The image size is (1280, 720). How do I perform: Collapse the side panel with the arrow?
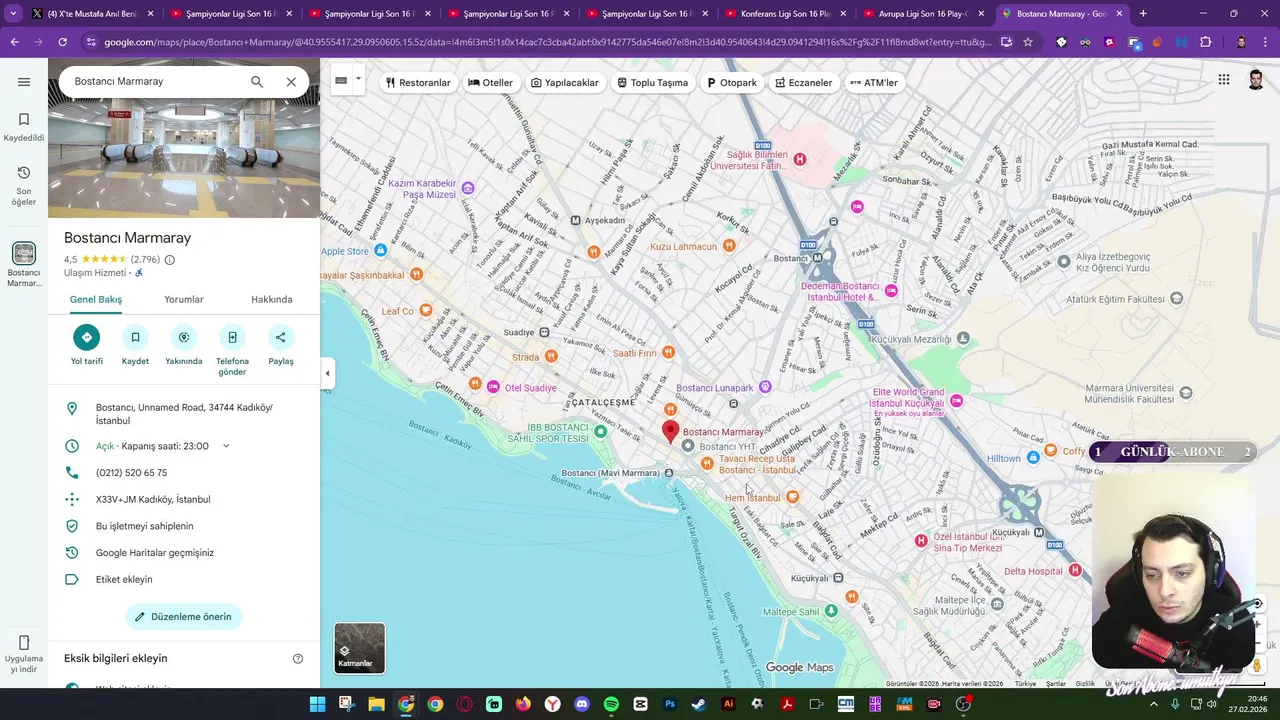(x=327, y=373)
